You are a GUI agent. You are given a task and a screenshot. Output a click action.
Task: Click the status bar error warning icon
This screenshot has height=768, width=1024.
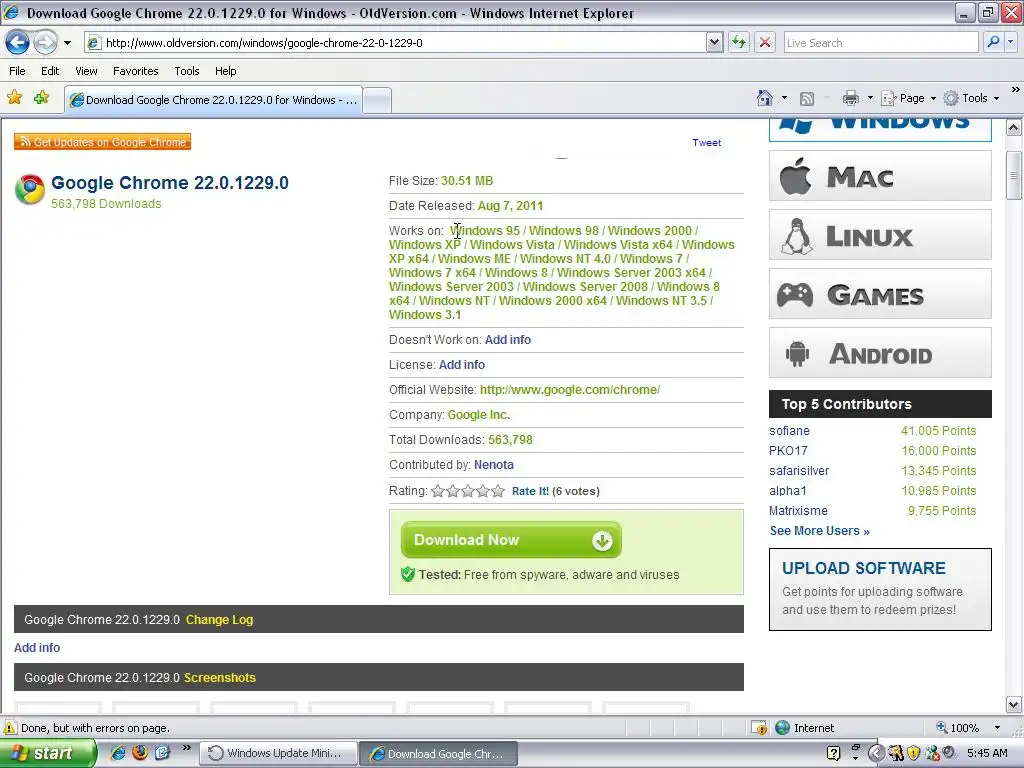(10, 728)
